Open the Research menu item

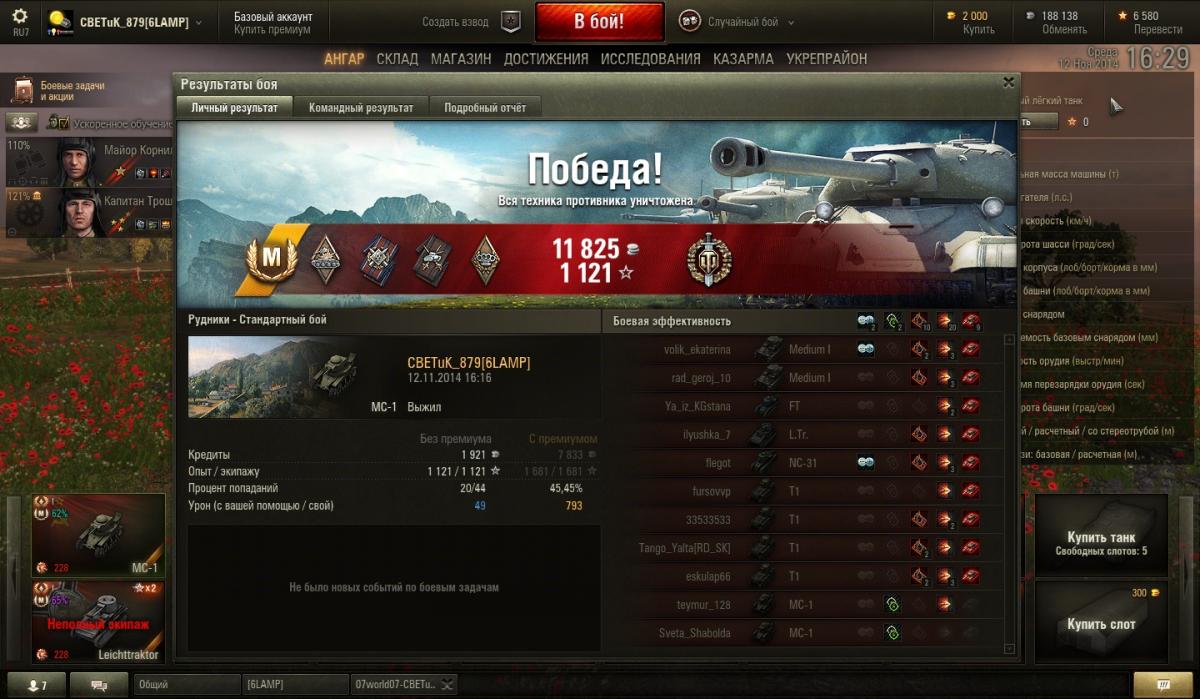pyautogui.click(x=650, y=59)
